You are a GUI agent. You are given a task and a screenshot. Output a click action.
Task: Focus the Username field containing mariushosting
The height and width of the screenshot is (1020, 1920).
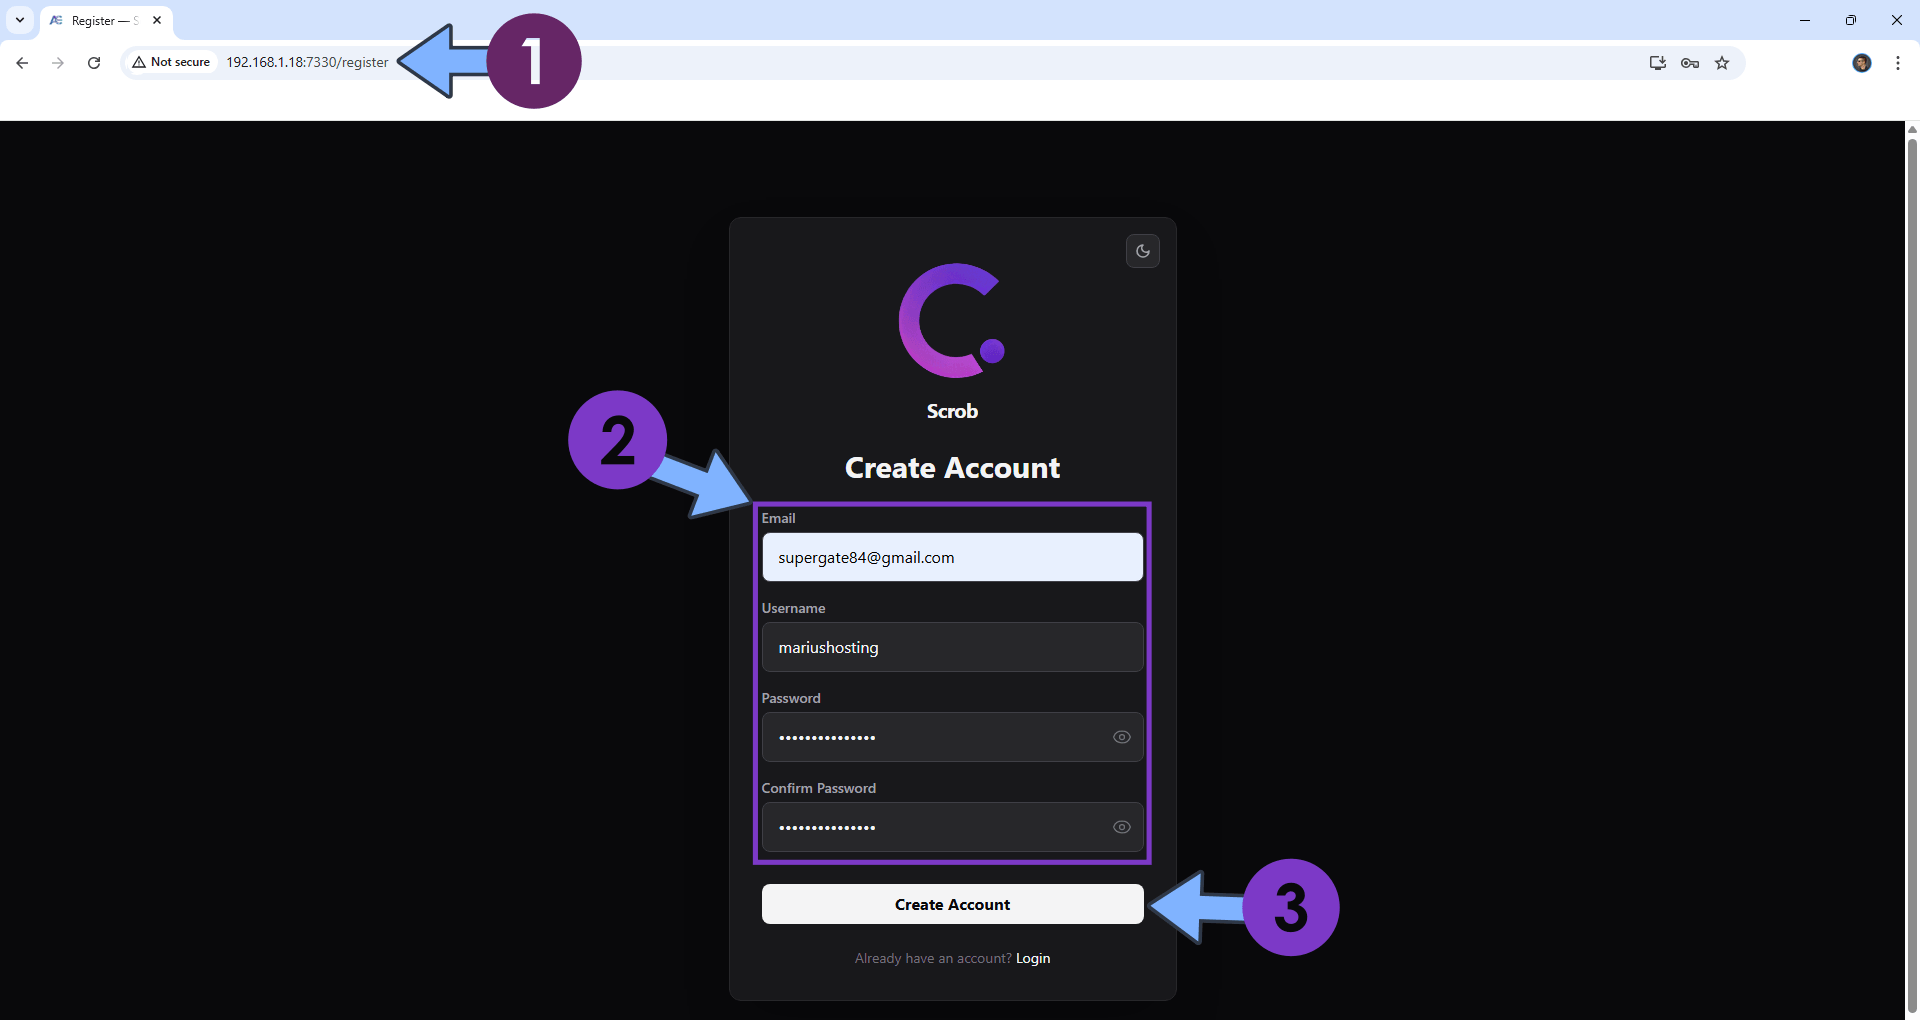(951, 647)
